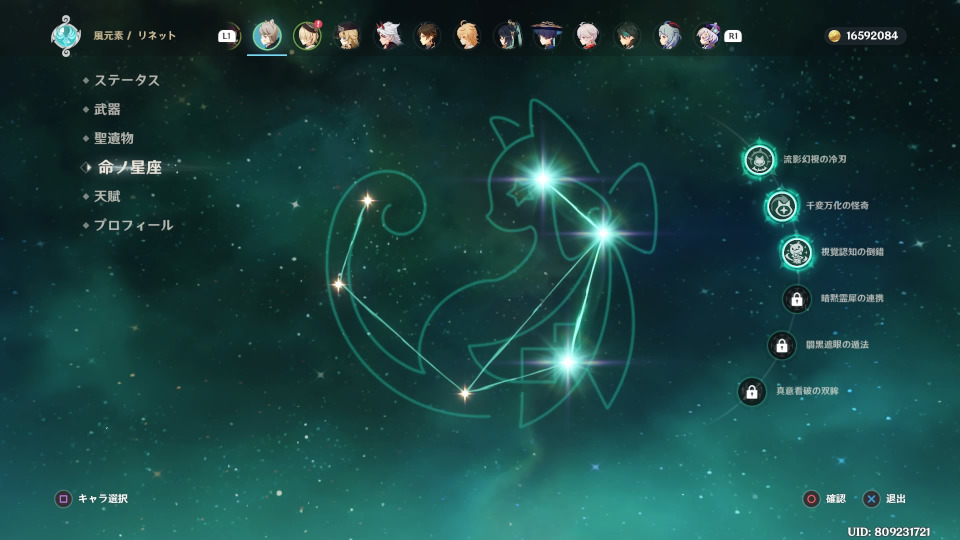Select Arataki Itto's character portrait

tap(387, 36)
